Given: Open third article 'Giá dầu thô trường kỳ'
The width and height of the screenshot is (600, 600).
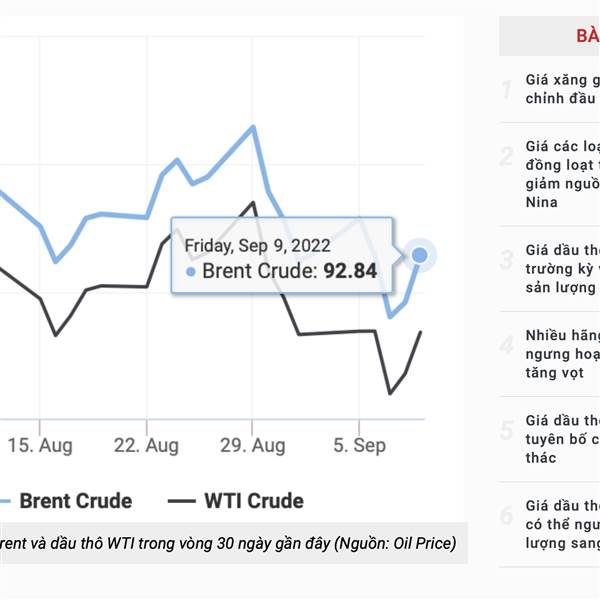Looking at the screenshot, I should point(562,269).
